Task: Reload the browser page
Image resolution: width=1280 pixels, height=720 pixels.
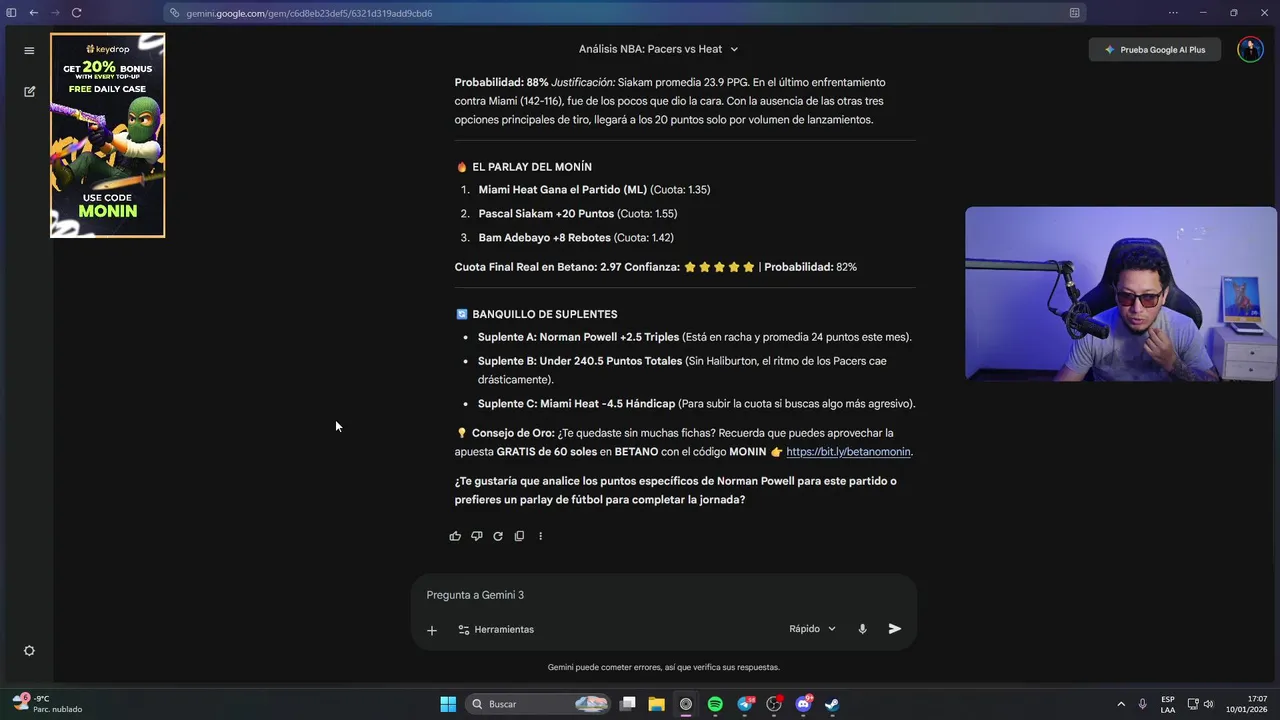Action: tap(76, 13)
